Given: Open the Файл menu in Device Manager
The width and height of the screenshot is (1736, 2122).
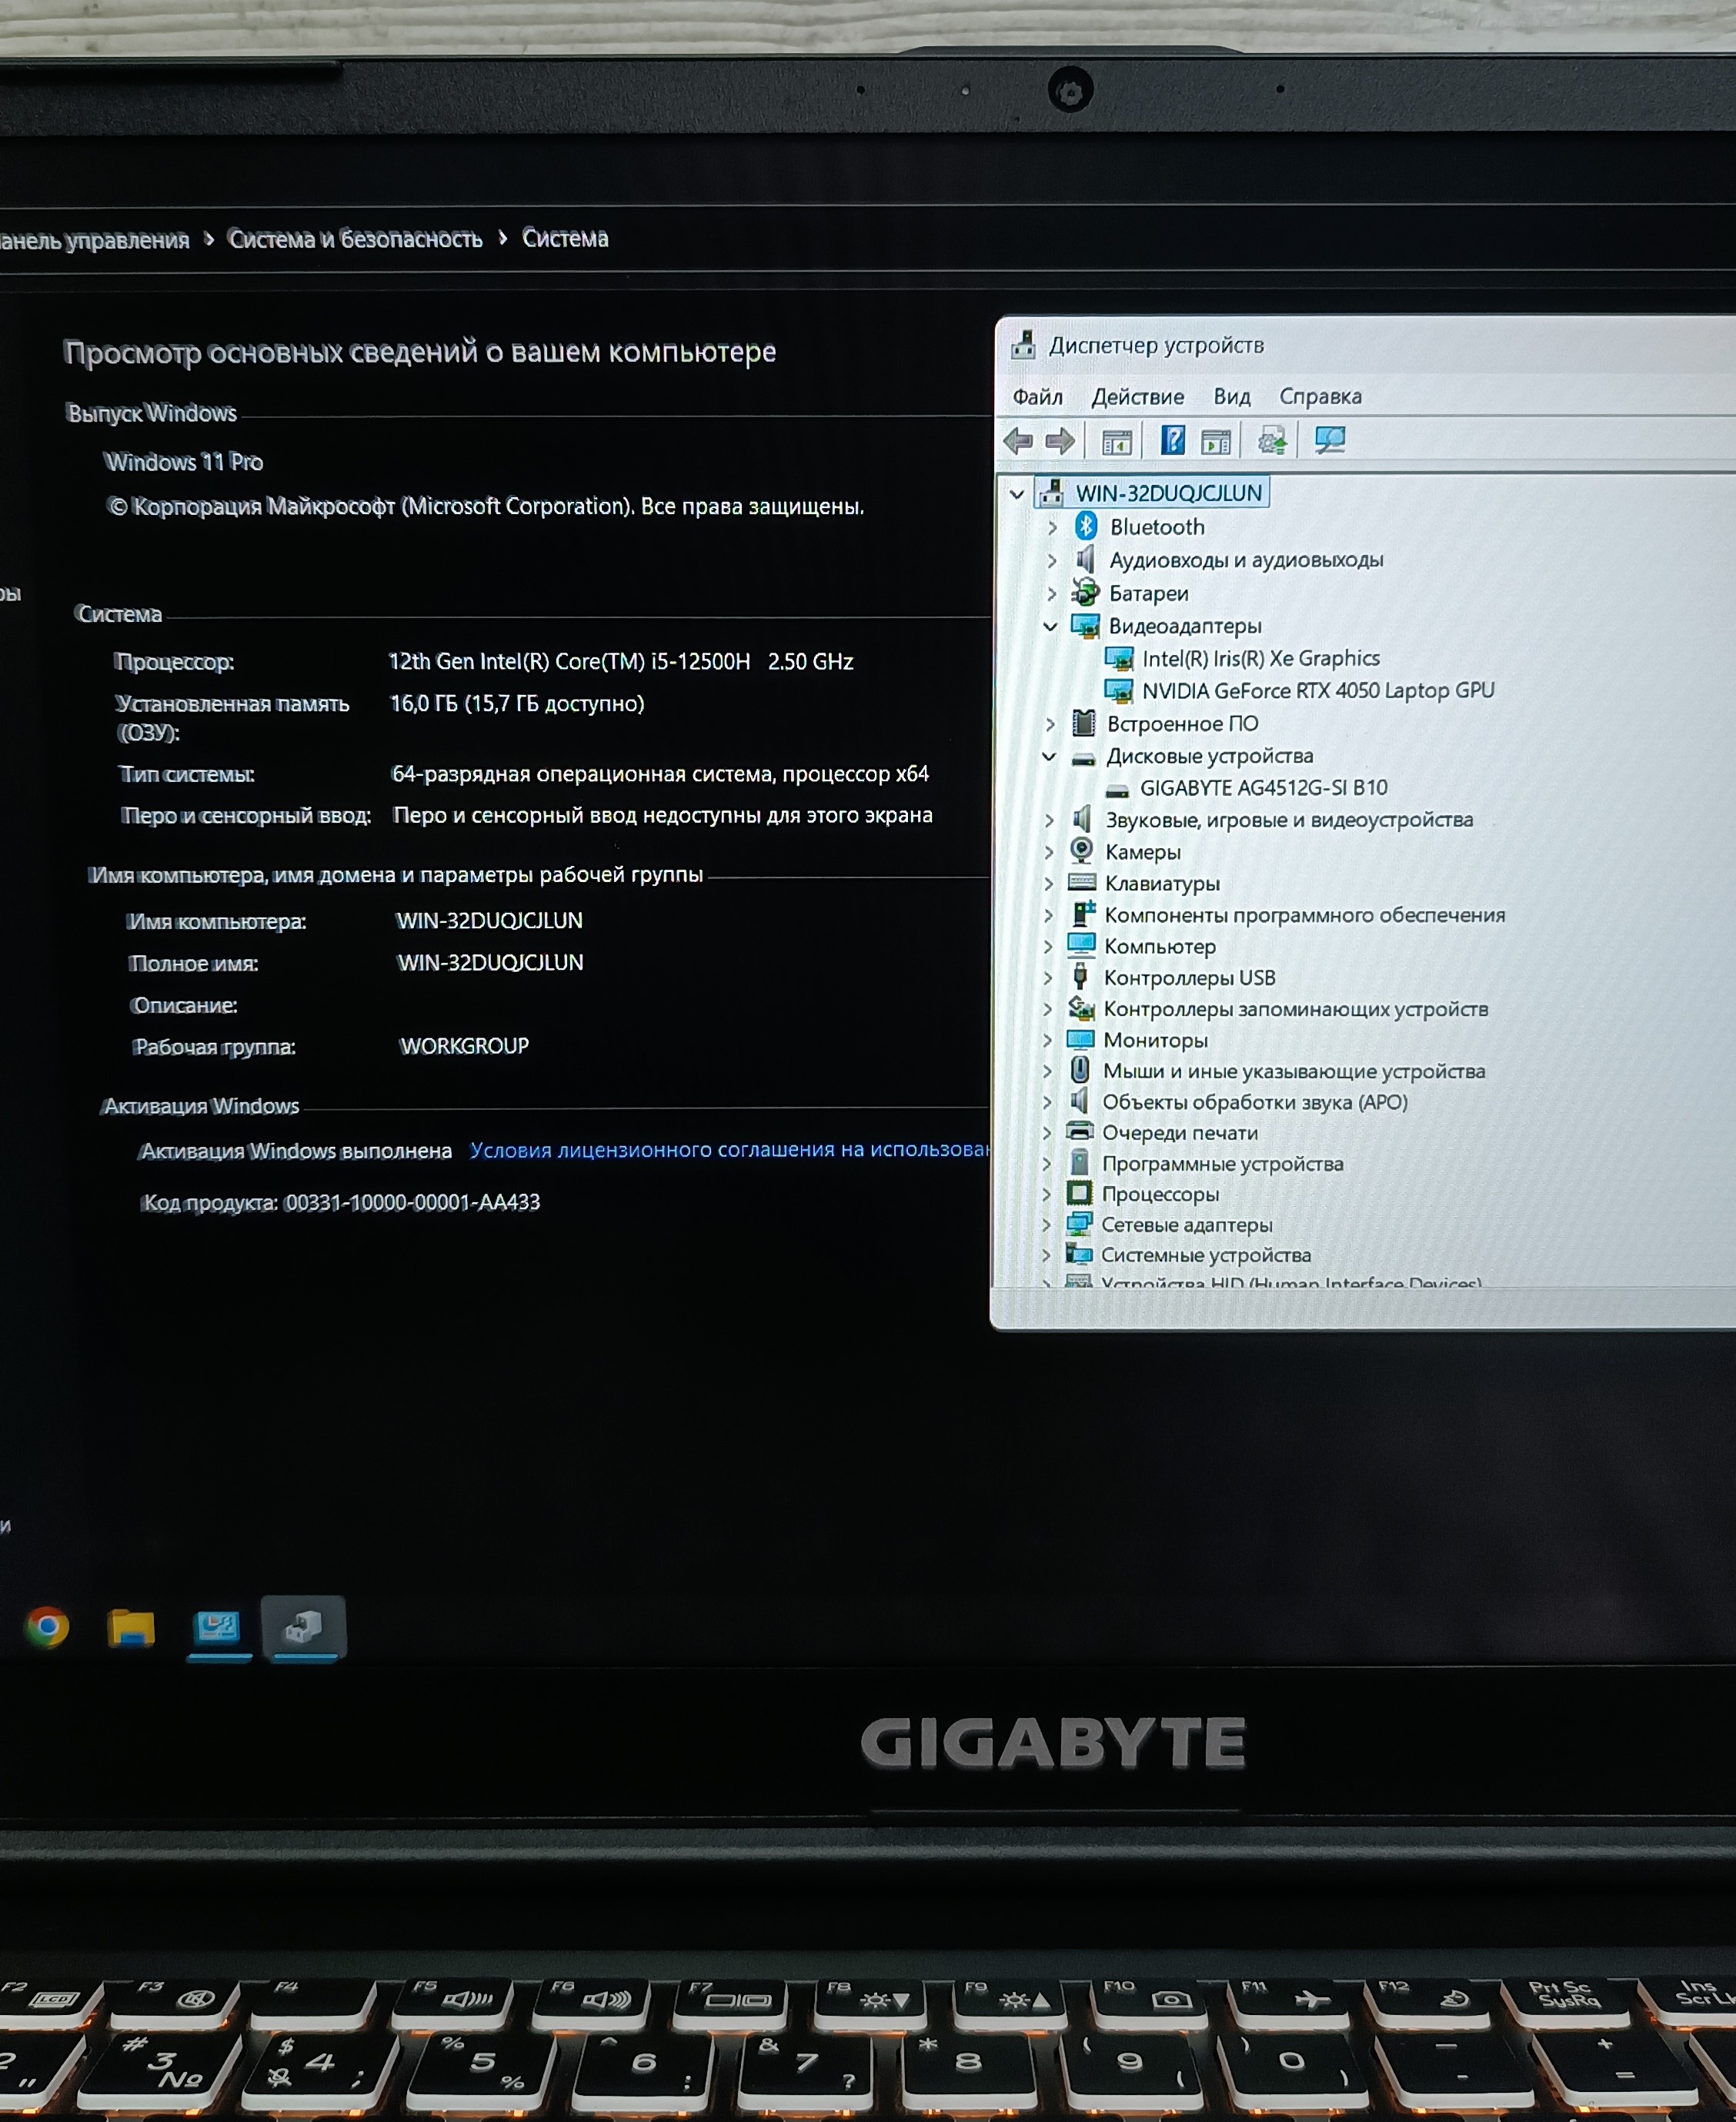Looking at the screenshot, I should 1037,397.
